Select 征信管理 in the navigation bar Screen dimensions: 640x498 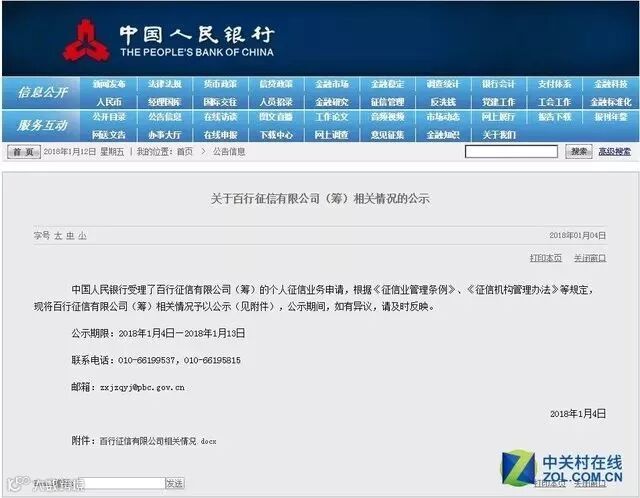pos(387,102)
